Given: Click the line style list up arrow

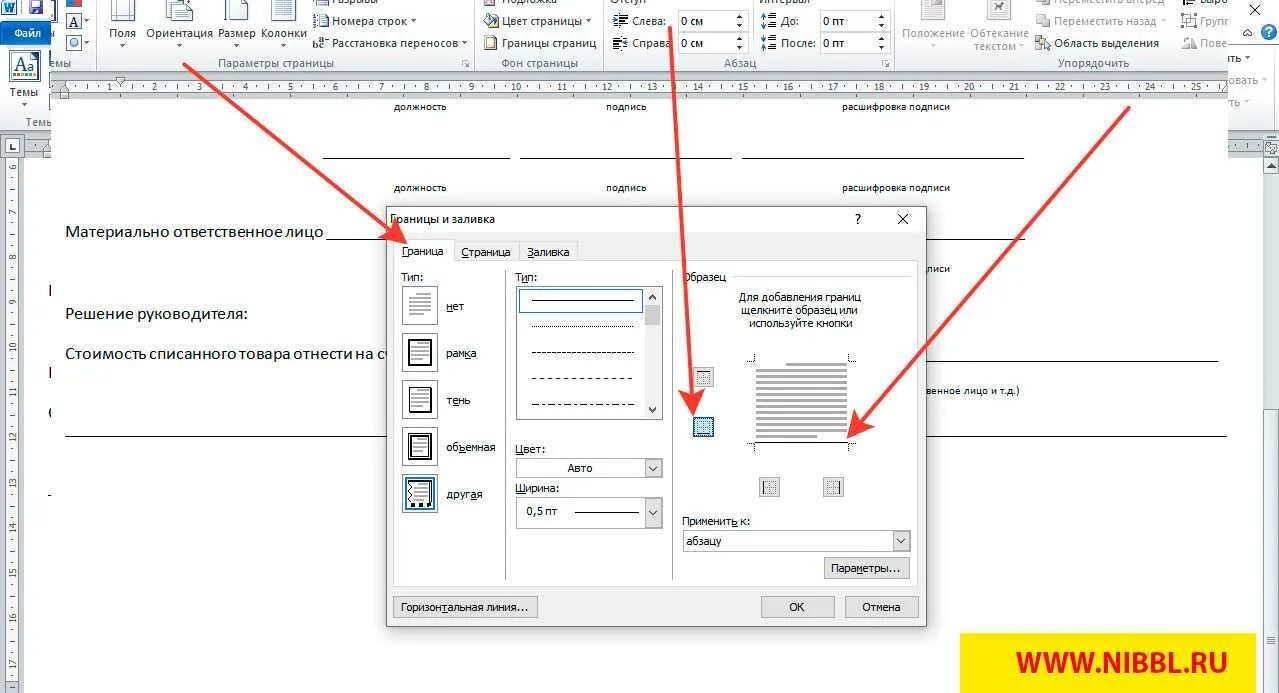Looking at the screenshot, I should click(x=653, y=296).
